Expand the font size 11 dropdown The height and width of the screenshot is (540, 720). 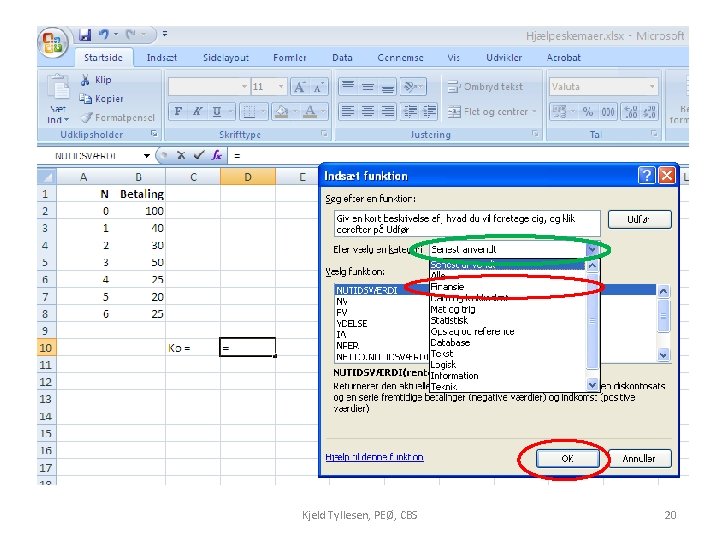pos(280,87)
